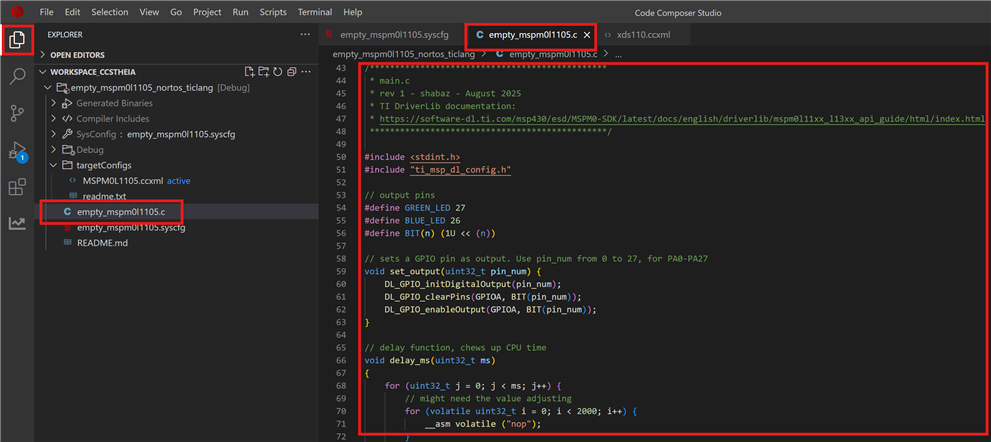The width and height of the screenshot is (991, 442).
Task: Click the set_output function name on line 59
Action: pos(414,272)
